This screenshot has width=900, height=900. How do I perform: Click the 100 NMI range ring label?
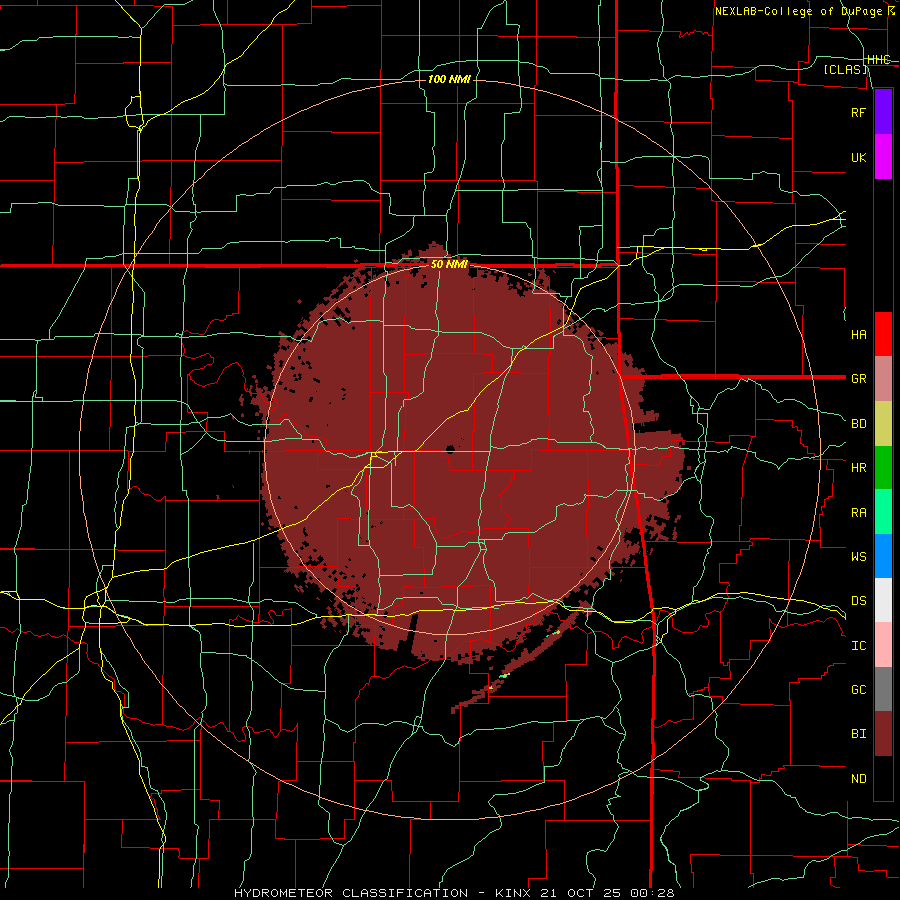(449, 79)
